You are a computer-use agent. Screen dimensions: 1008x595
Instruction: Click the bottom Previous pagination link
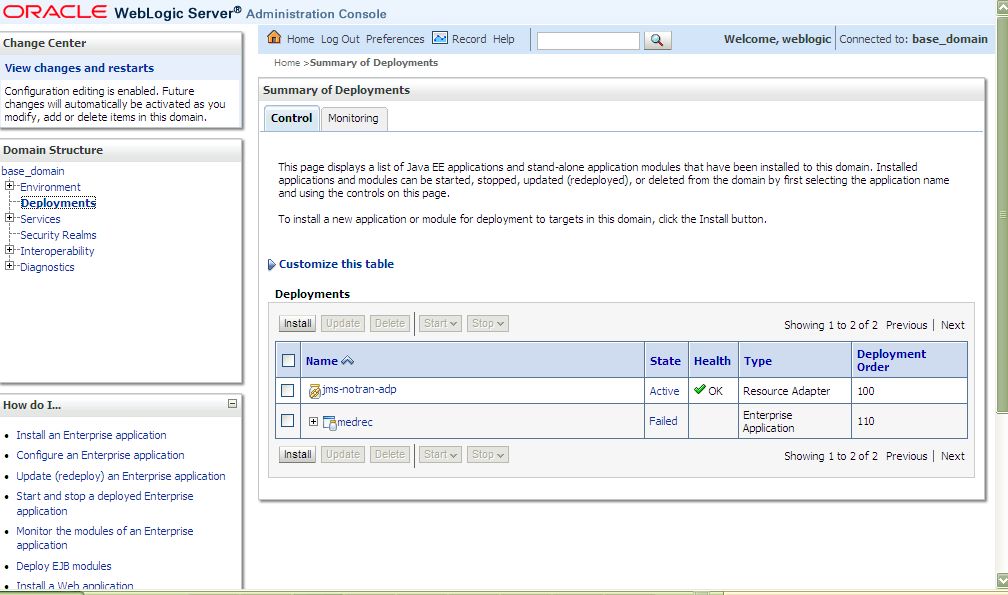[x=906, y=456]
